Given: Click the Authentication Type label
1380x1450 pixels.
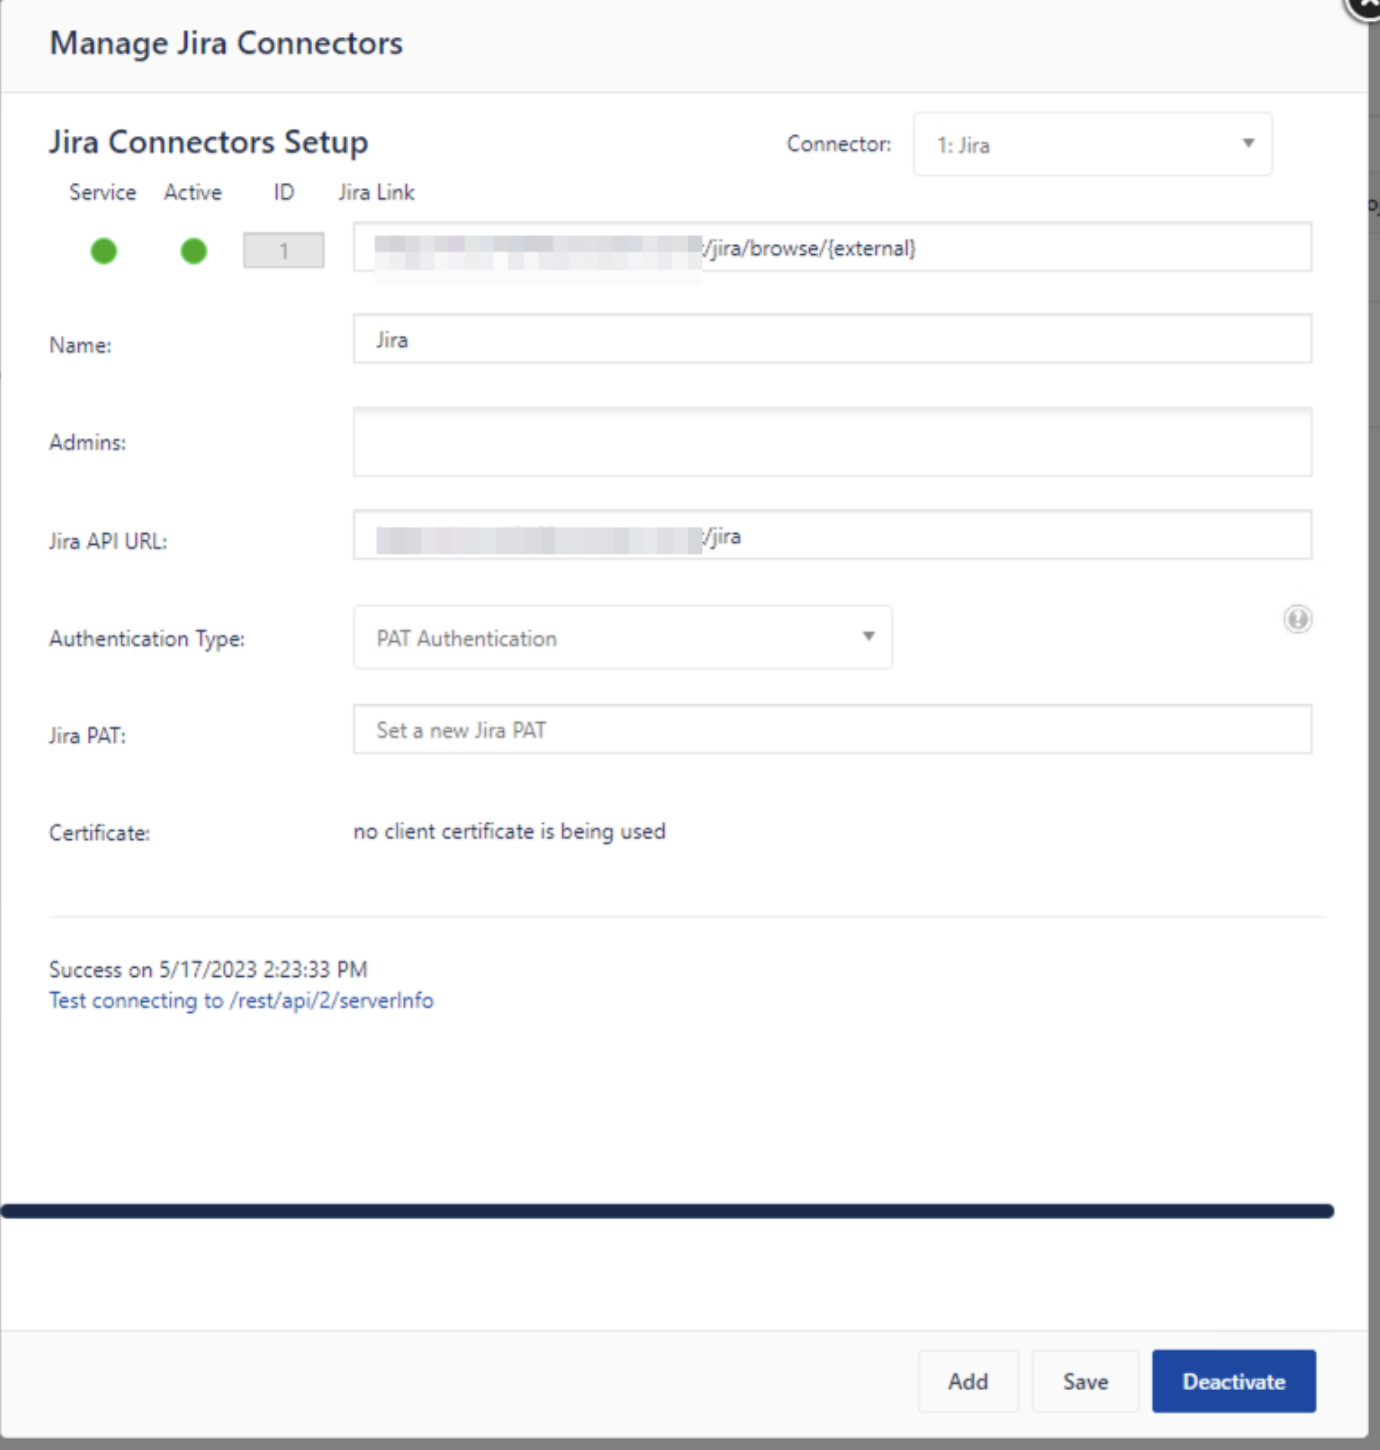Looking at the screenshot, I should pos(147,638).
